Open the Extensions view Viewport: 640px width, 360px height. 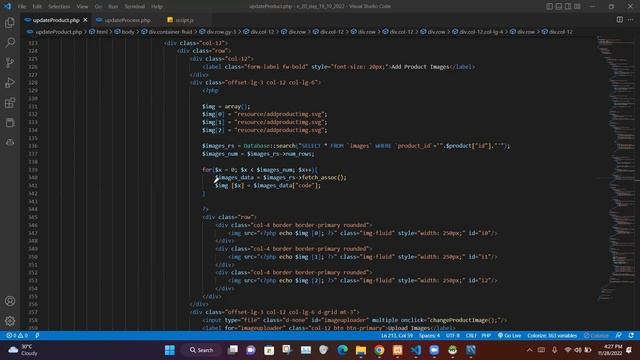10,102
